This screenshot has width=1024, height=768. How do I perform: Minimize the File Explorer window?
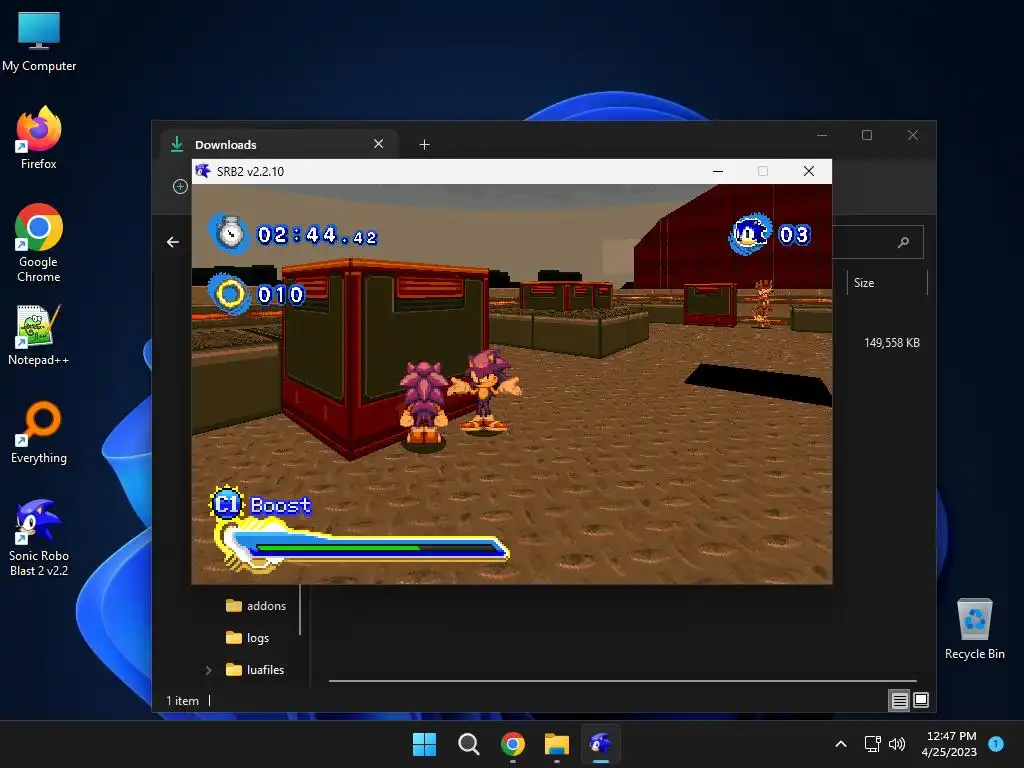[822, 135]
